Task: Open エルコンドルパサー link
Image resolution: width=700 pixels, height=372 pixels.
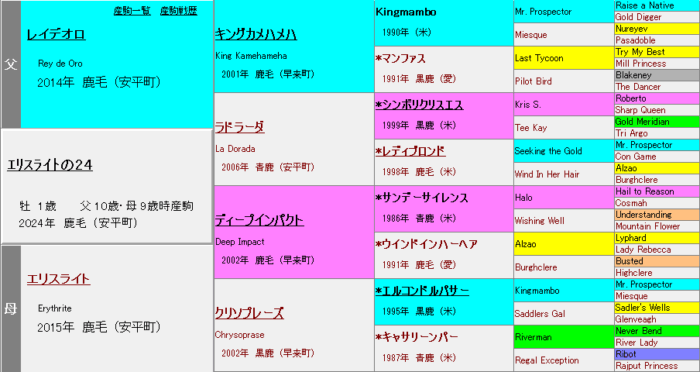Action: 422,291
